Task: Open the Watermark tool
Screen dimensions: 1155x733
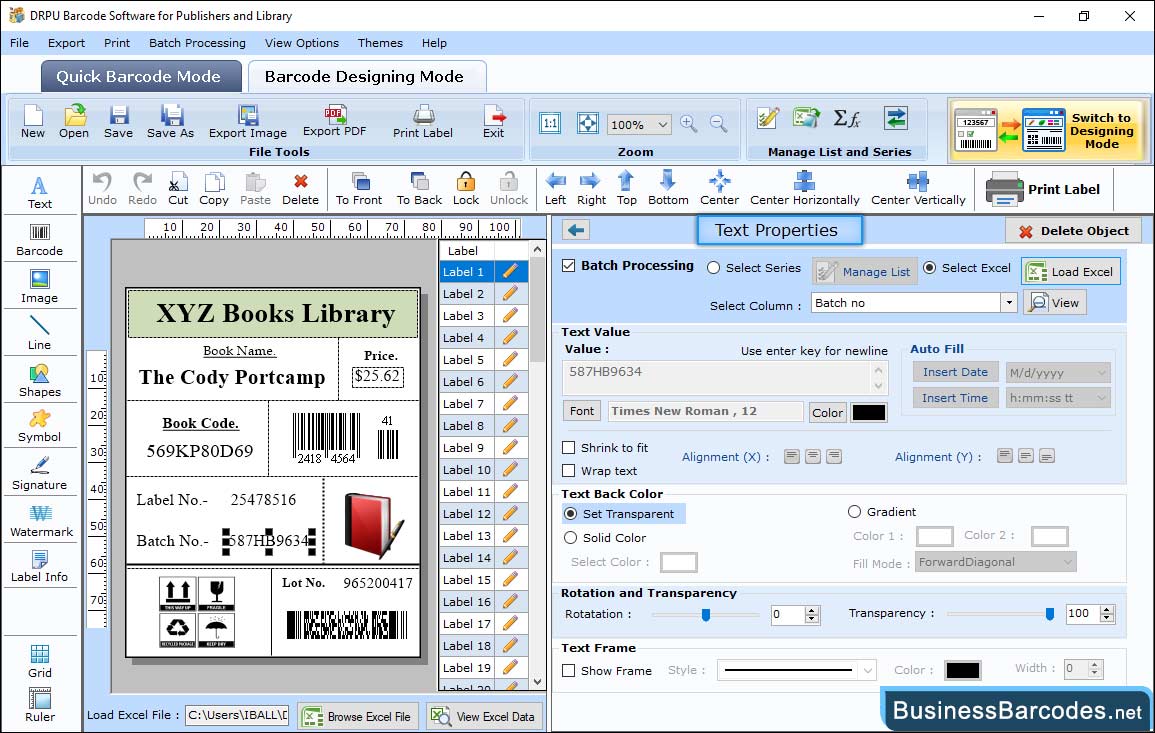Action: [x=41, y=520]
